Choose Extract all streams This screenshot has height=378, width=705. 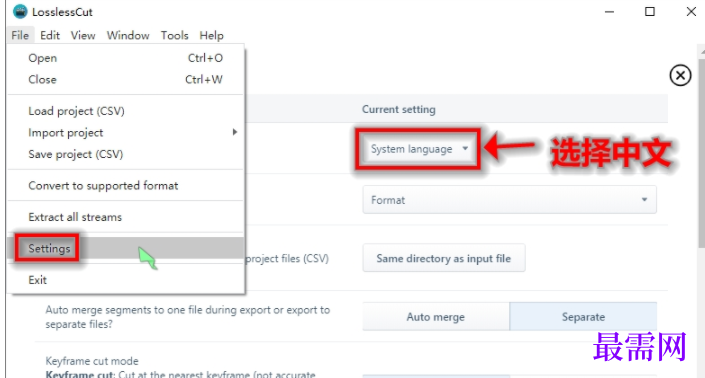click(x=126, y=217)
